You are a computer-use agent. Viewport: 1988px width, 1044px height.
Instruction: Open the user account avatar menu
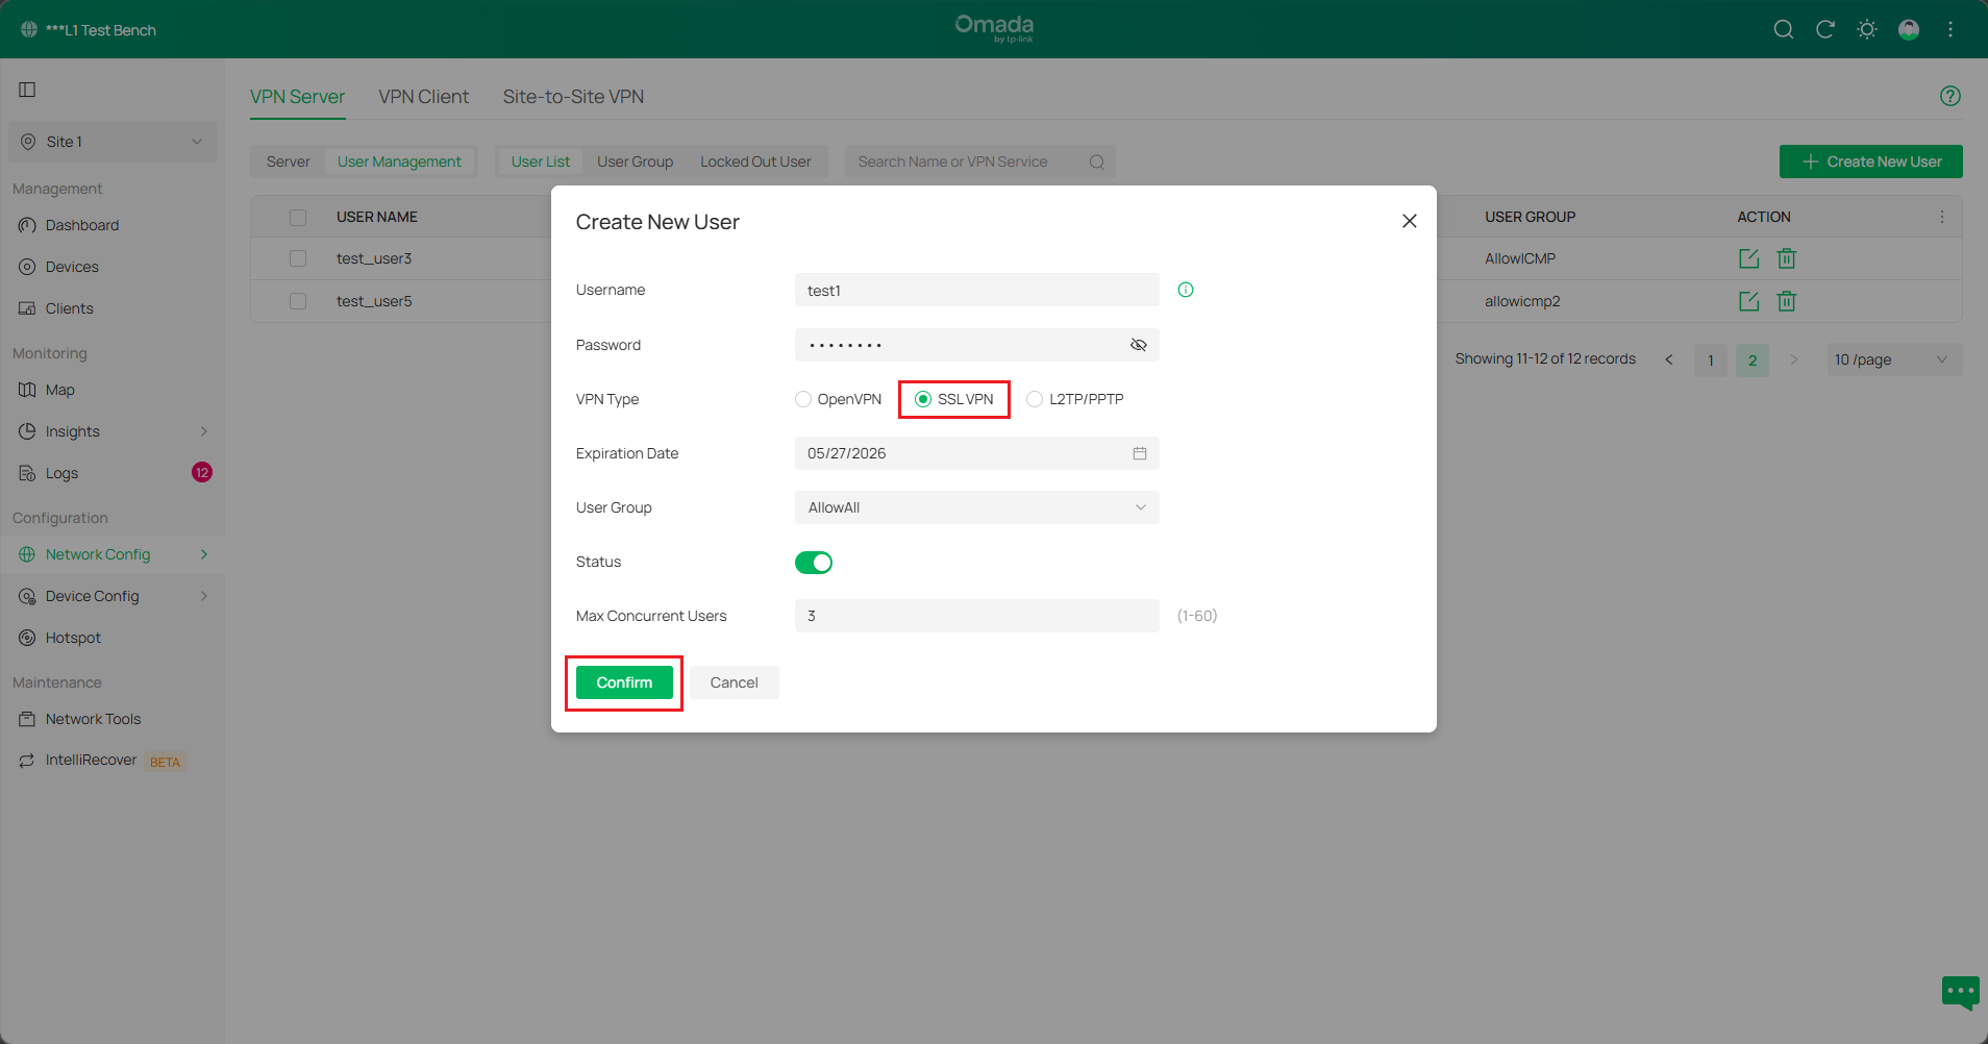click(1909, 29)
